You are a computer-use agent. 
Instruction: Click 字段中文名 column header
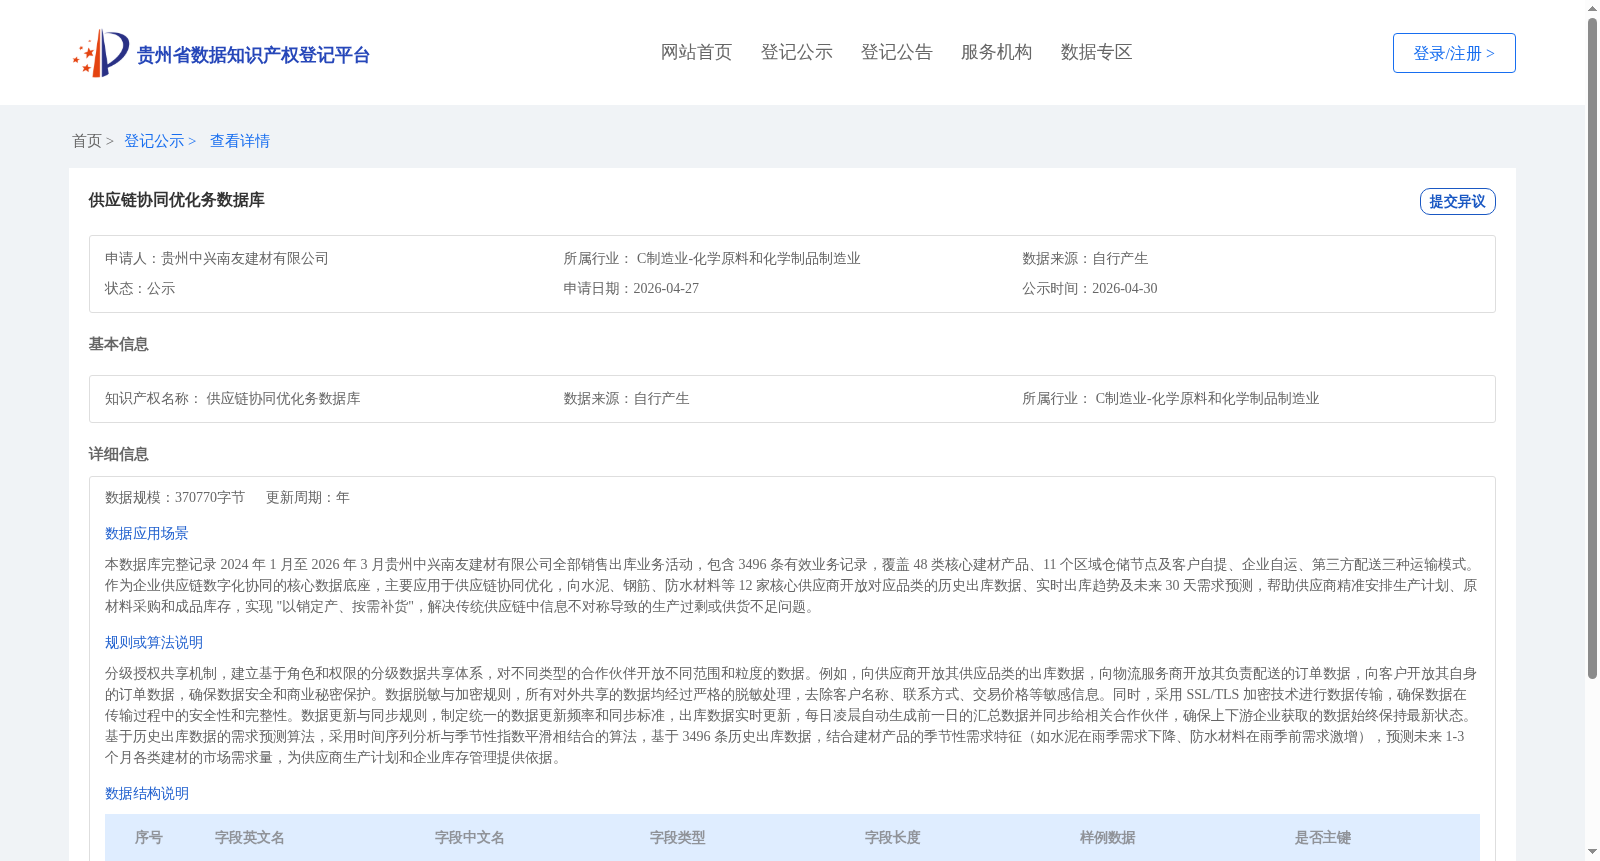(470, 837)
